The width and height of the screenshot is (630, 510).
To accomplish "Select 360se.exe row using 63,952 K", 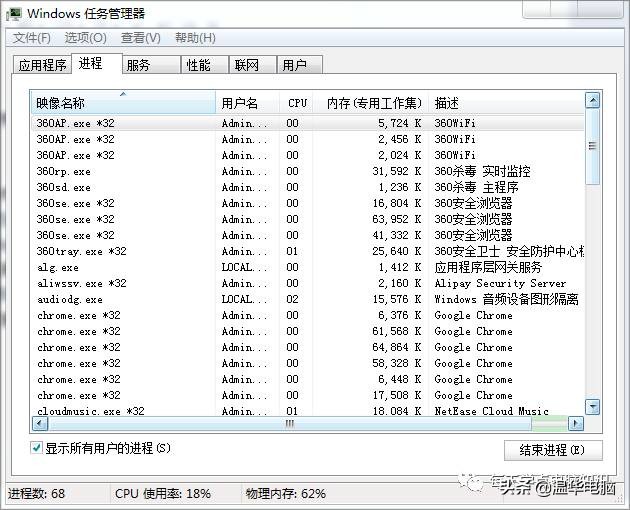I will [307, 219].
